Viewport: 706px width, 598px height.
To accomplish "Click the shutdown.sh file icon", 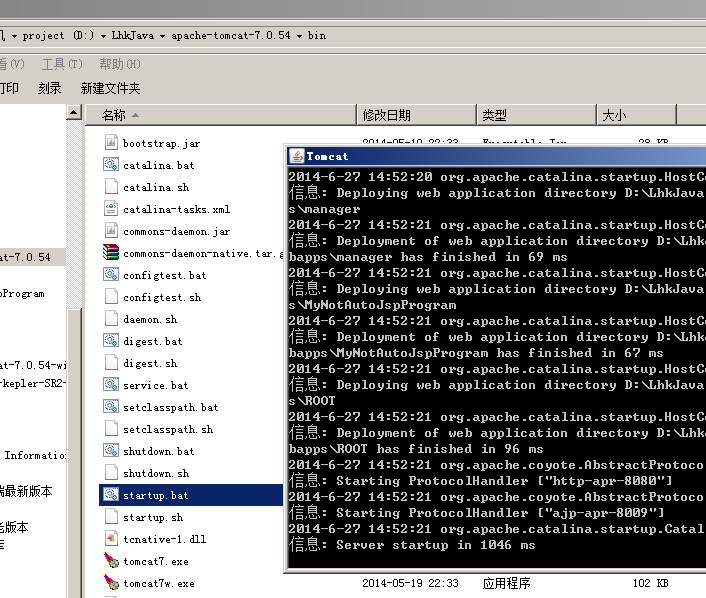I will (111, 472).
